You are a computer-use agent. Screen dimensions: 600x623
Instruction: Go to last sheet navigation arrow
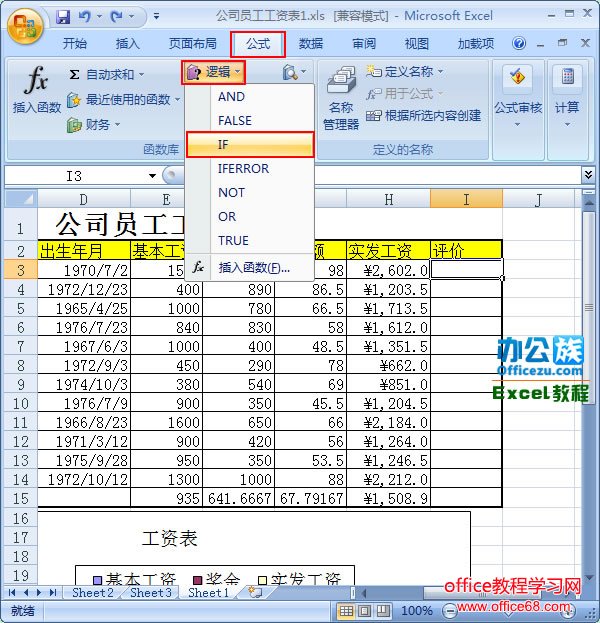pyautogui.click(x=53, y=593)
